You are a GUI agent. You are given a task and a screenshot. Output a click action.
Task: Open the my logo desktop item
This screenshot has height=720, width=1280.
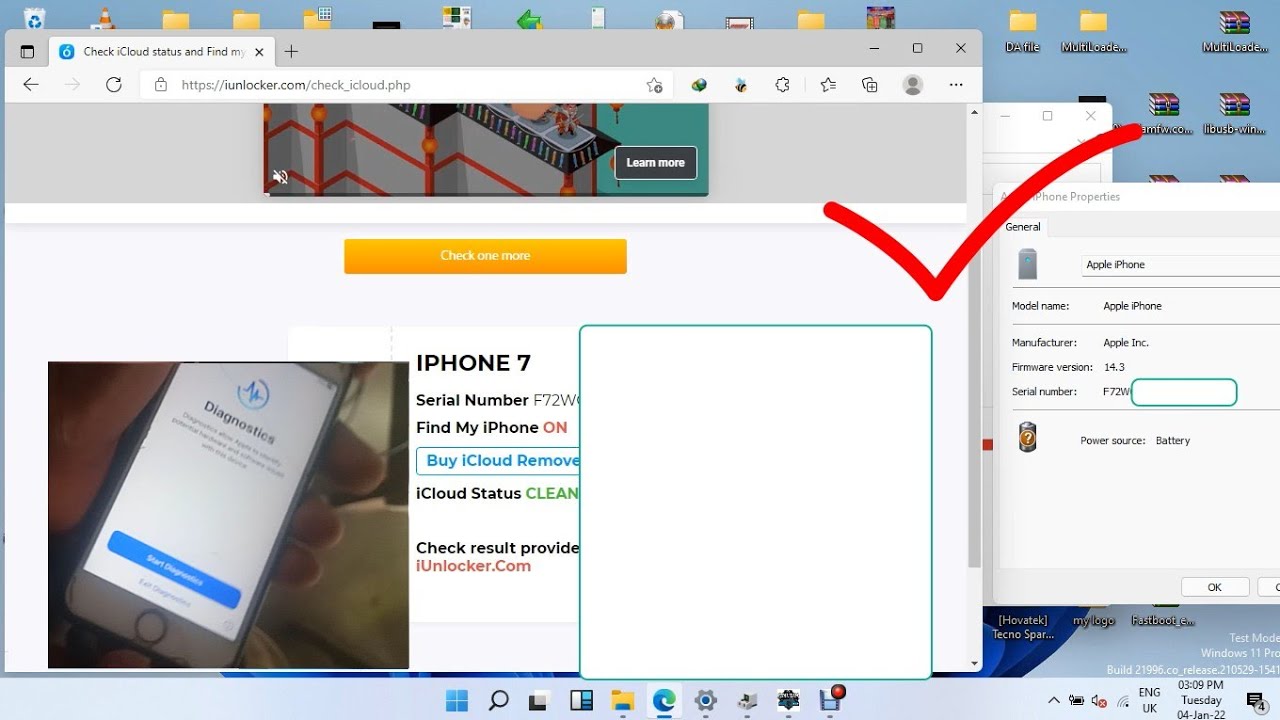coord(1093,614)
